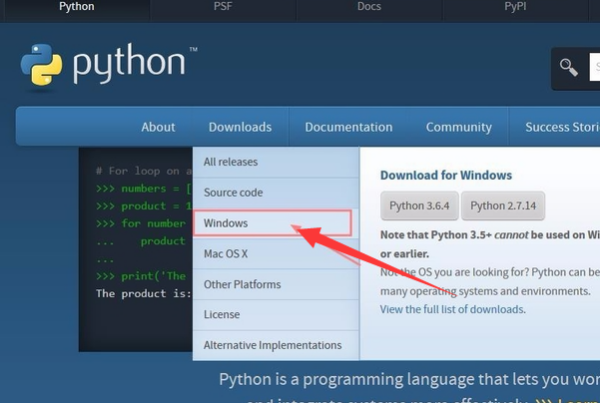The width and height of the screenshot is (600, 403).
Task: Click Windows in the Downloads dropdown
Action: (226, 223)
